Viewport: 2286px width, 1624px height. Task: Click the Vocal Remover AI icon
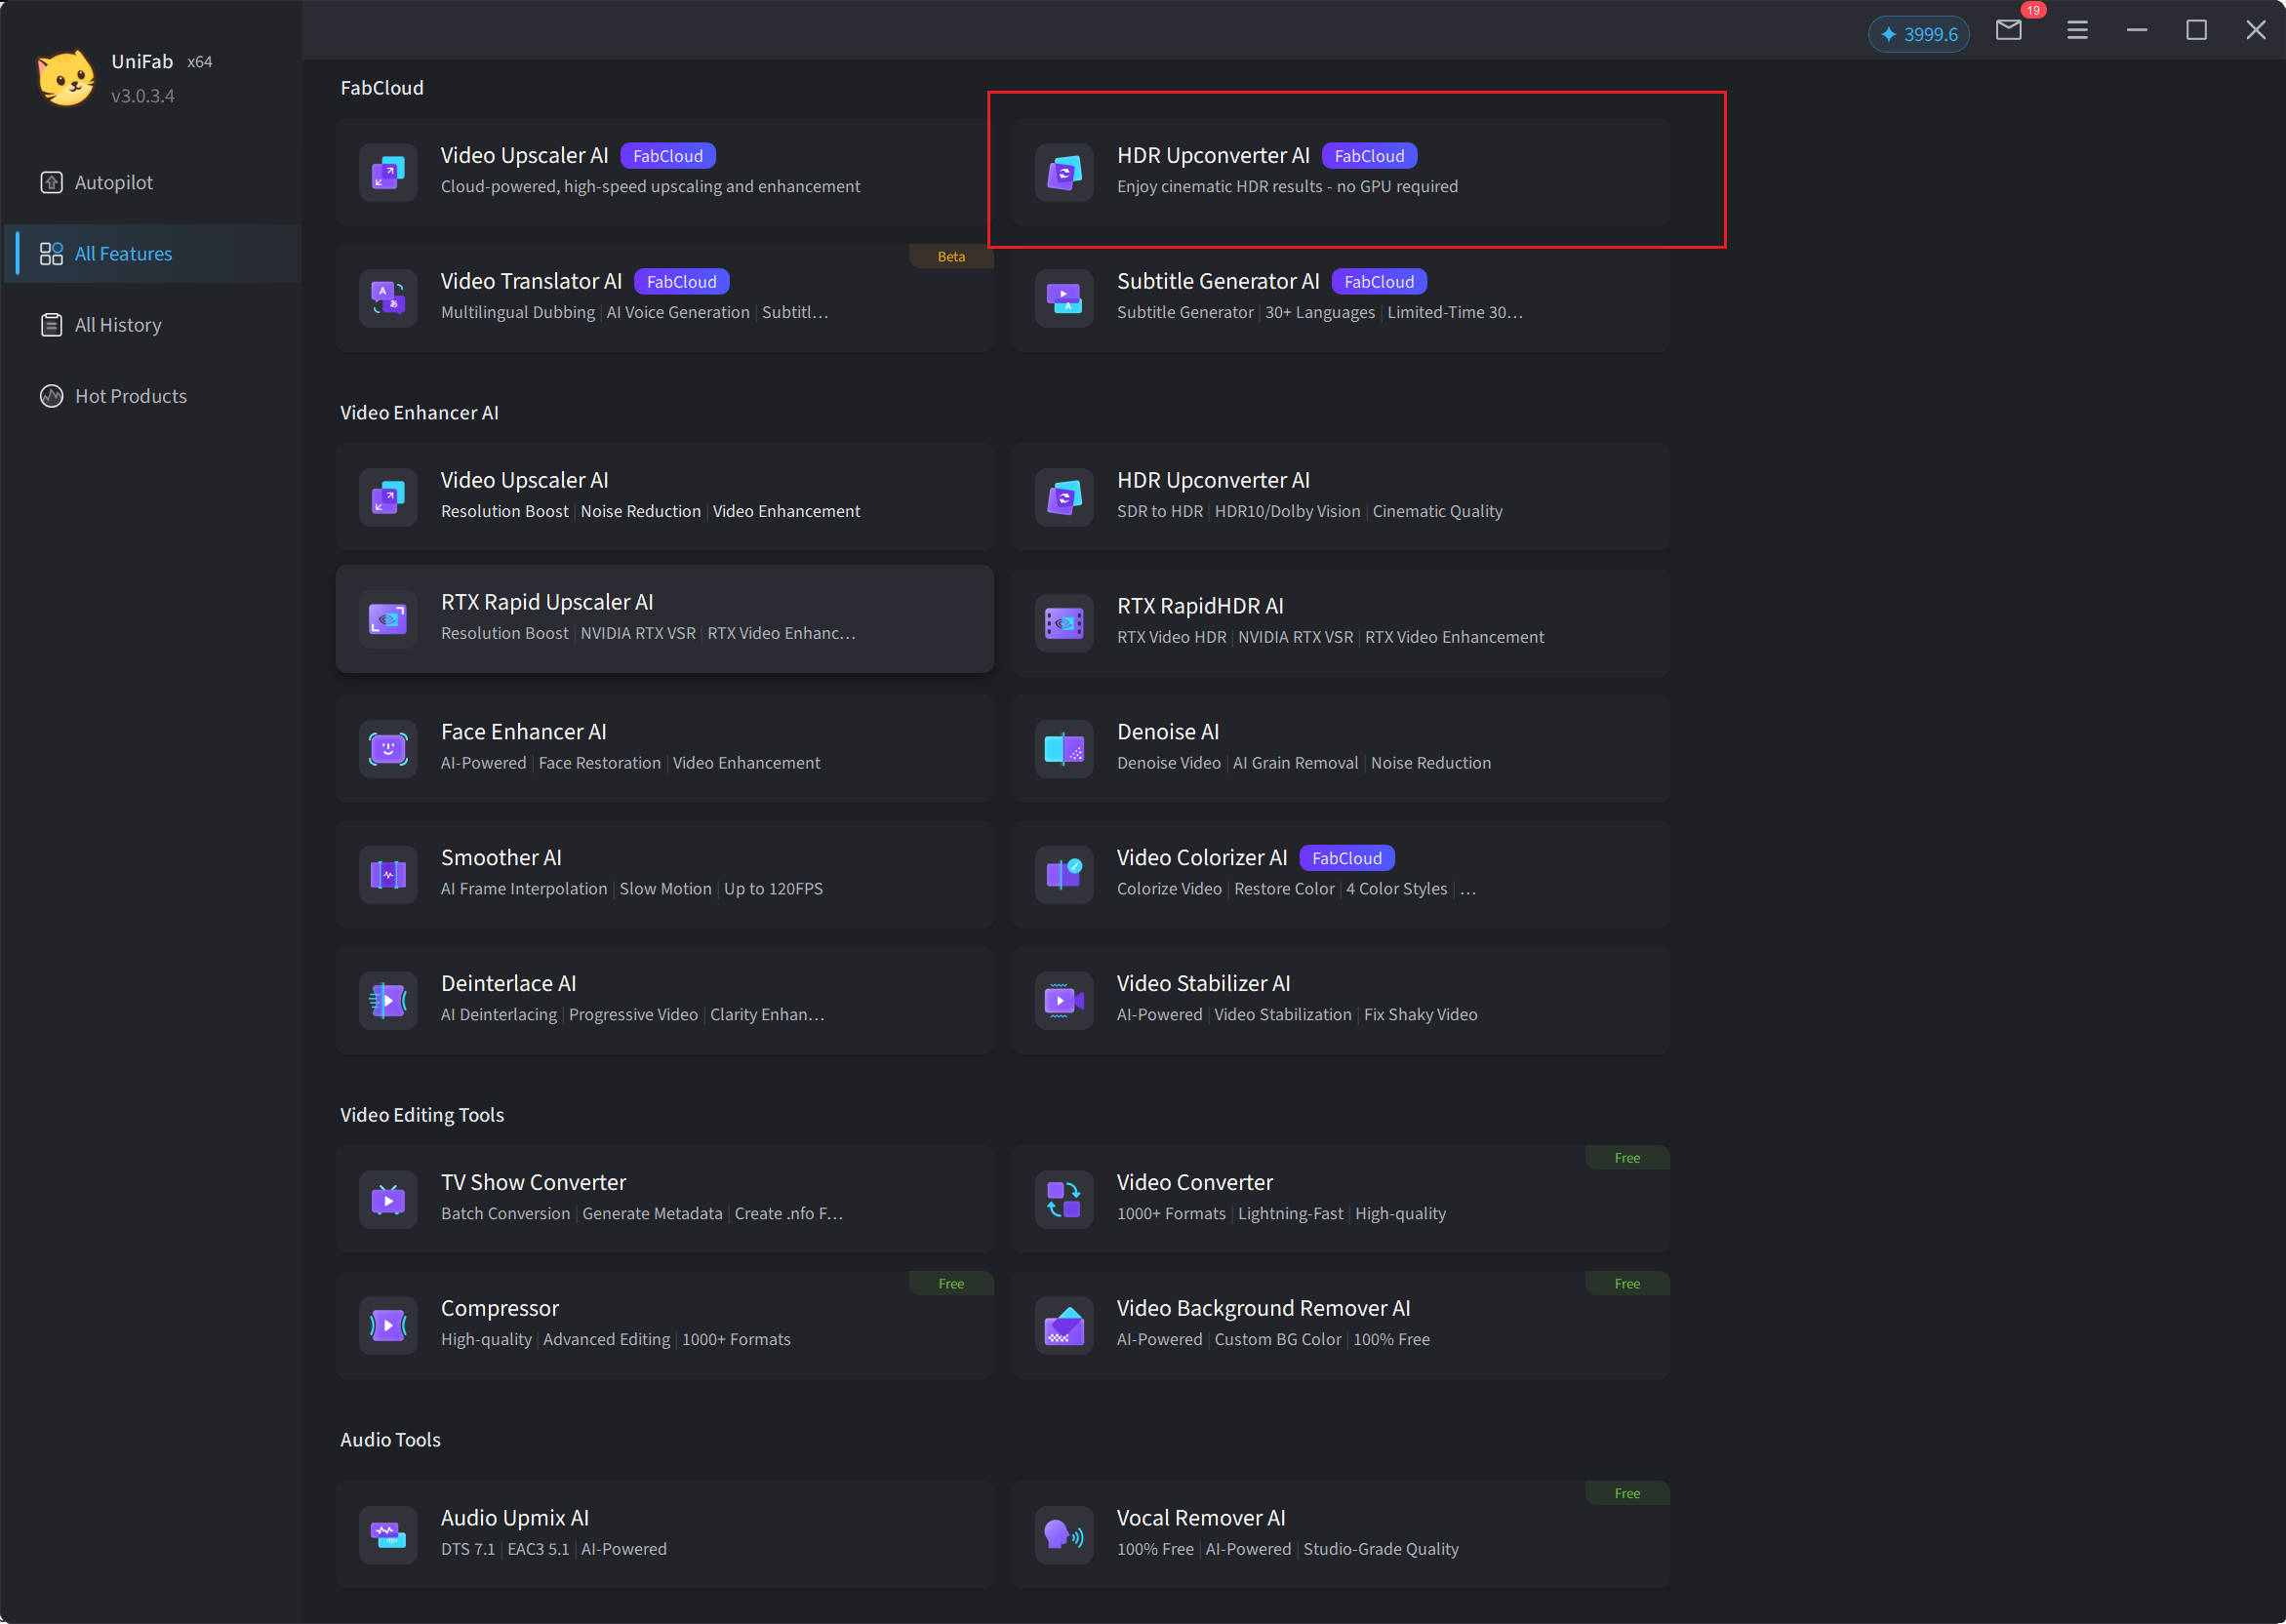click(x=1064, y=1534)
